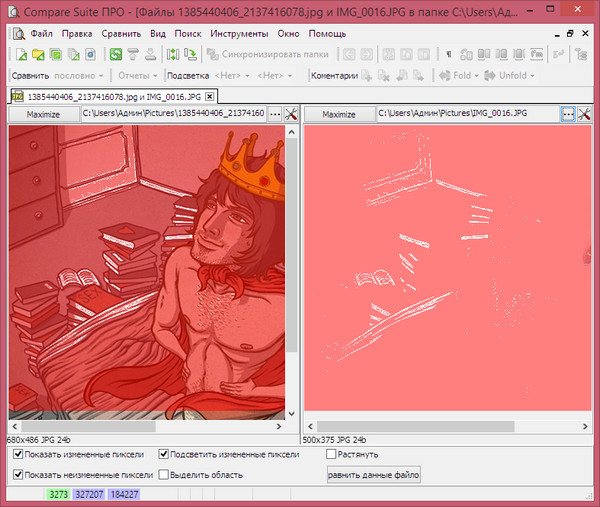Enable the 'Растянуть' checkbox
The width and height of the screenshot is (600, 507).
coord(332,454)
